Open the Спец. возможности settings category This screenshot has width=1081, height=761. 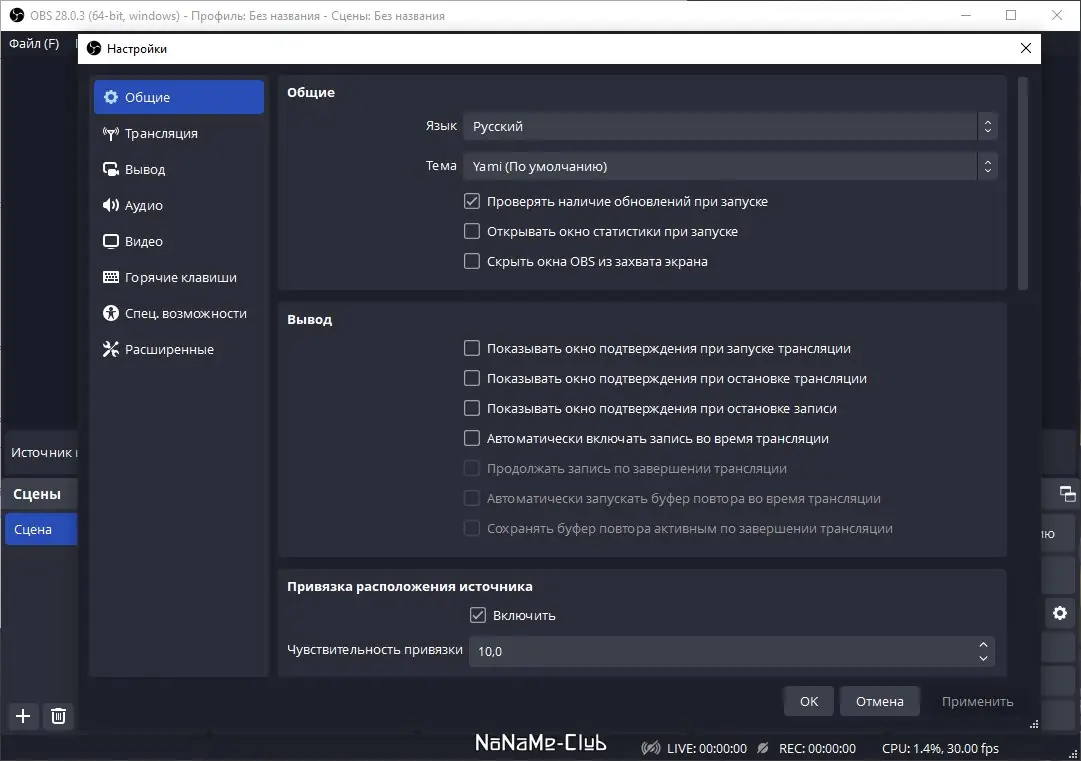(x=179, y=313)
